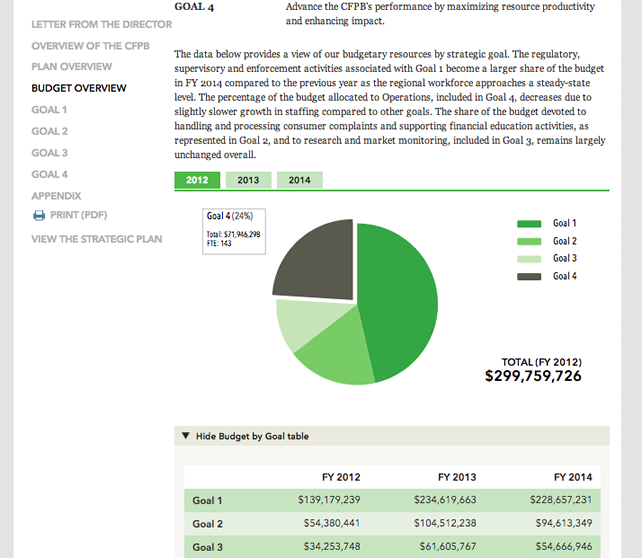Image resolution: width=642 pixels, height=558 pixels.
Task: Click Goal 2 medium green legend swatch
Action: [x=529, y=242]
